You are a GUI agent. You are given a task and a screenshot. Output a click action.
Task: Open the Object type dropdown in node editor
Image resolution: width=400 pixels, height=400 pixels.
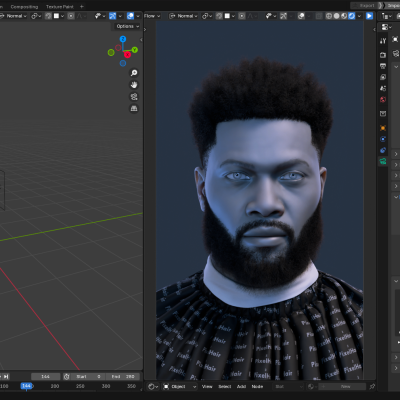[180, 387]
